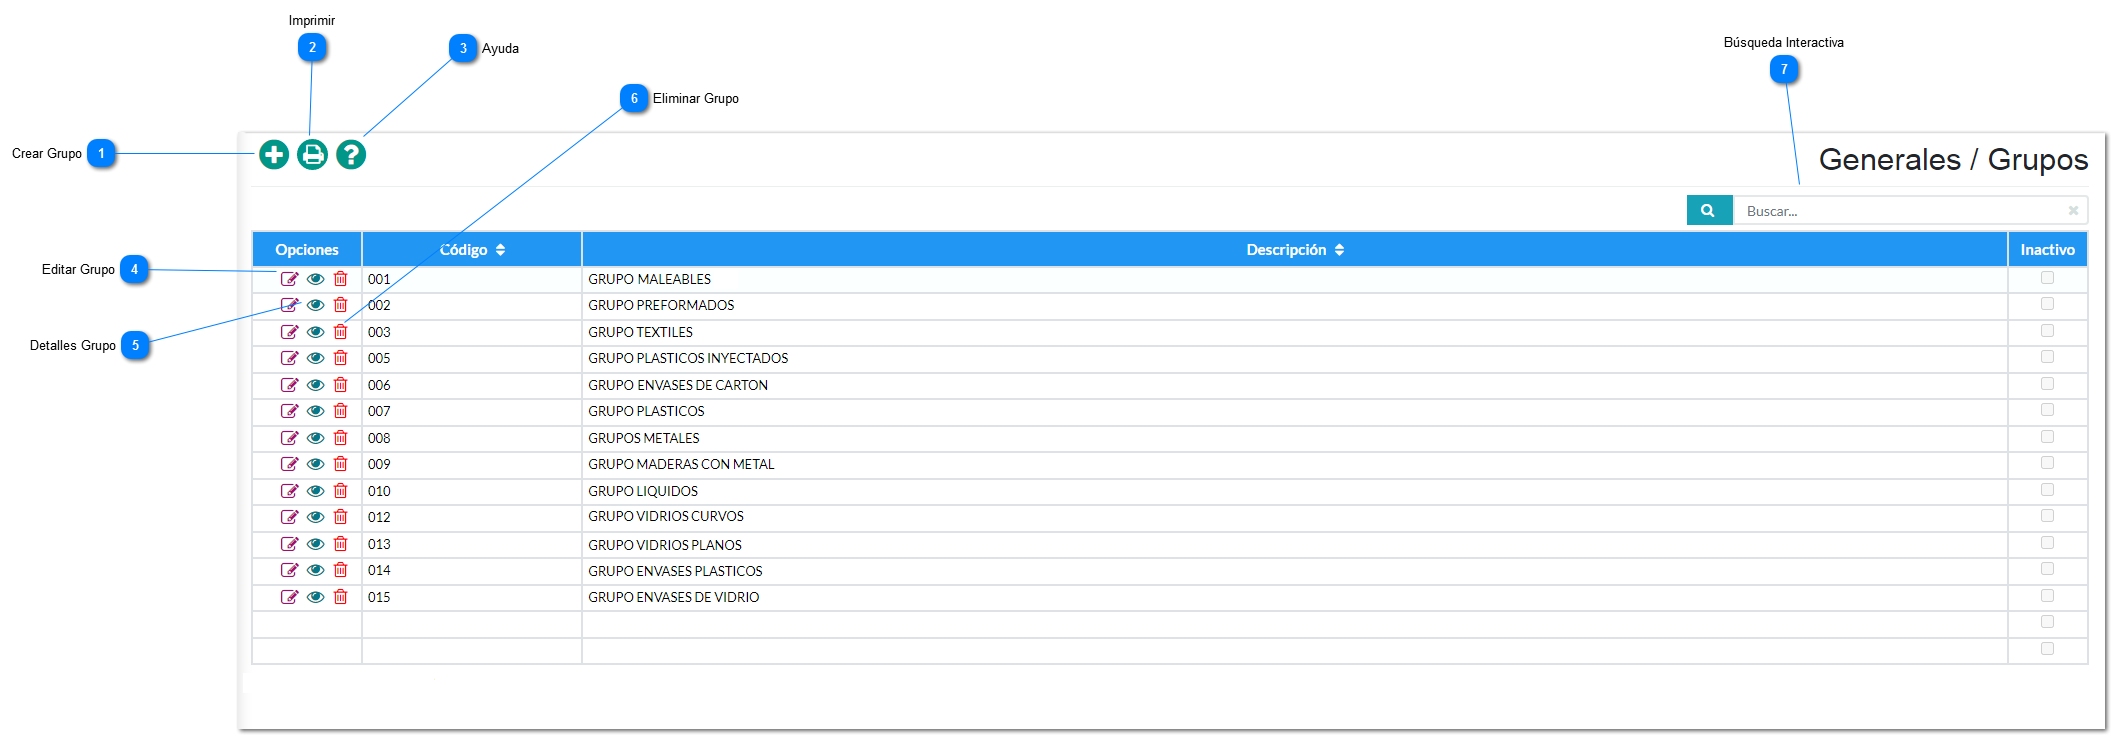The image size is (2114, 738).
Task: Toggle Inactivo checkbox for GRUPOS METALES
Action: (2047, 437)
